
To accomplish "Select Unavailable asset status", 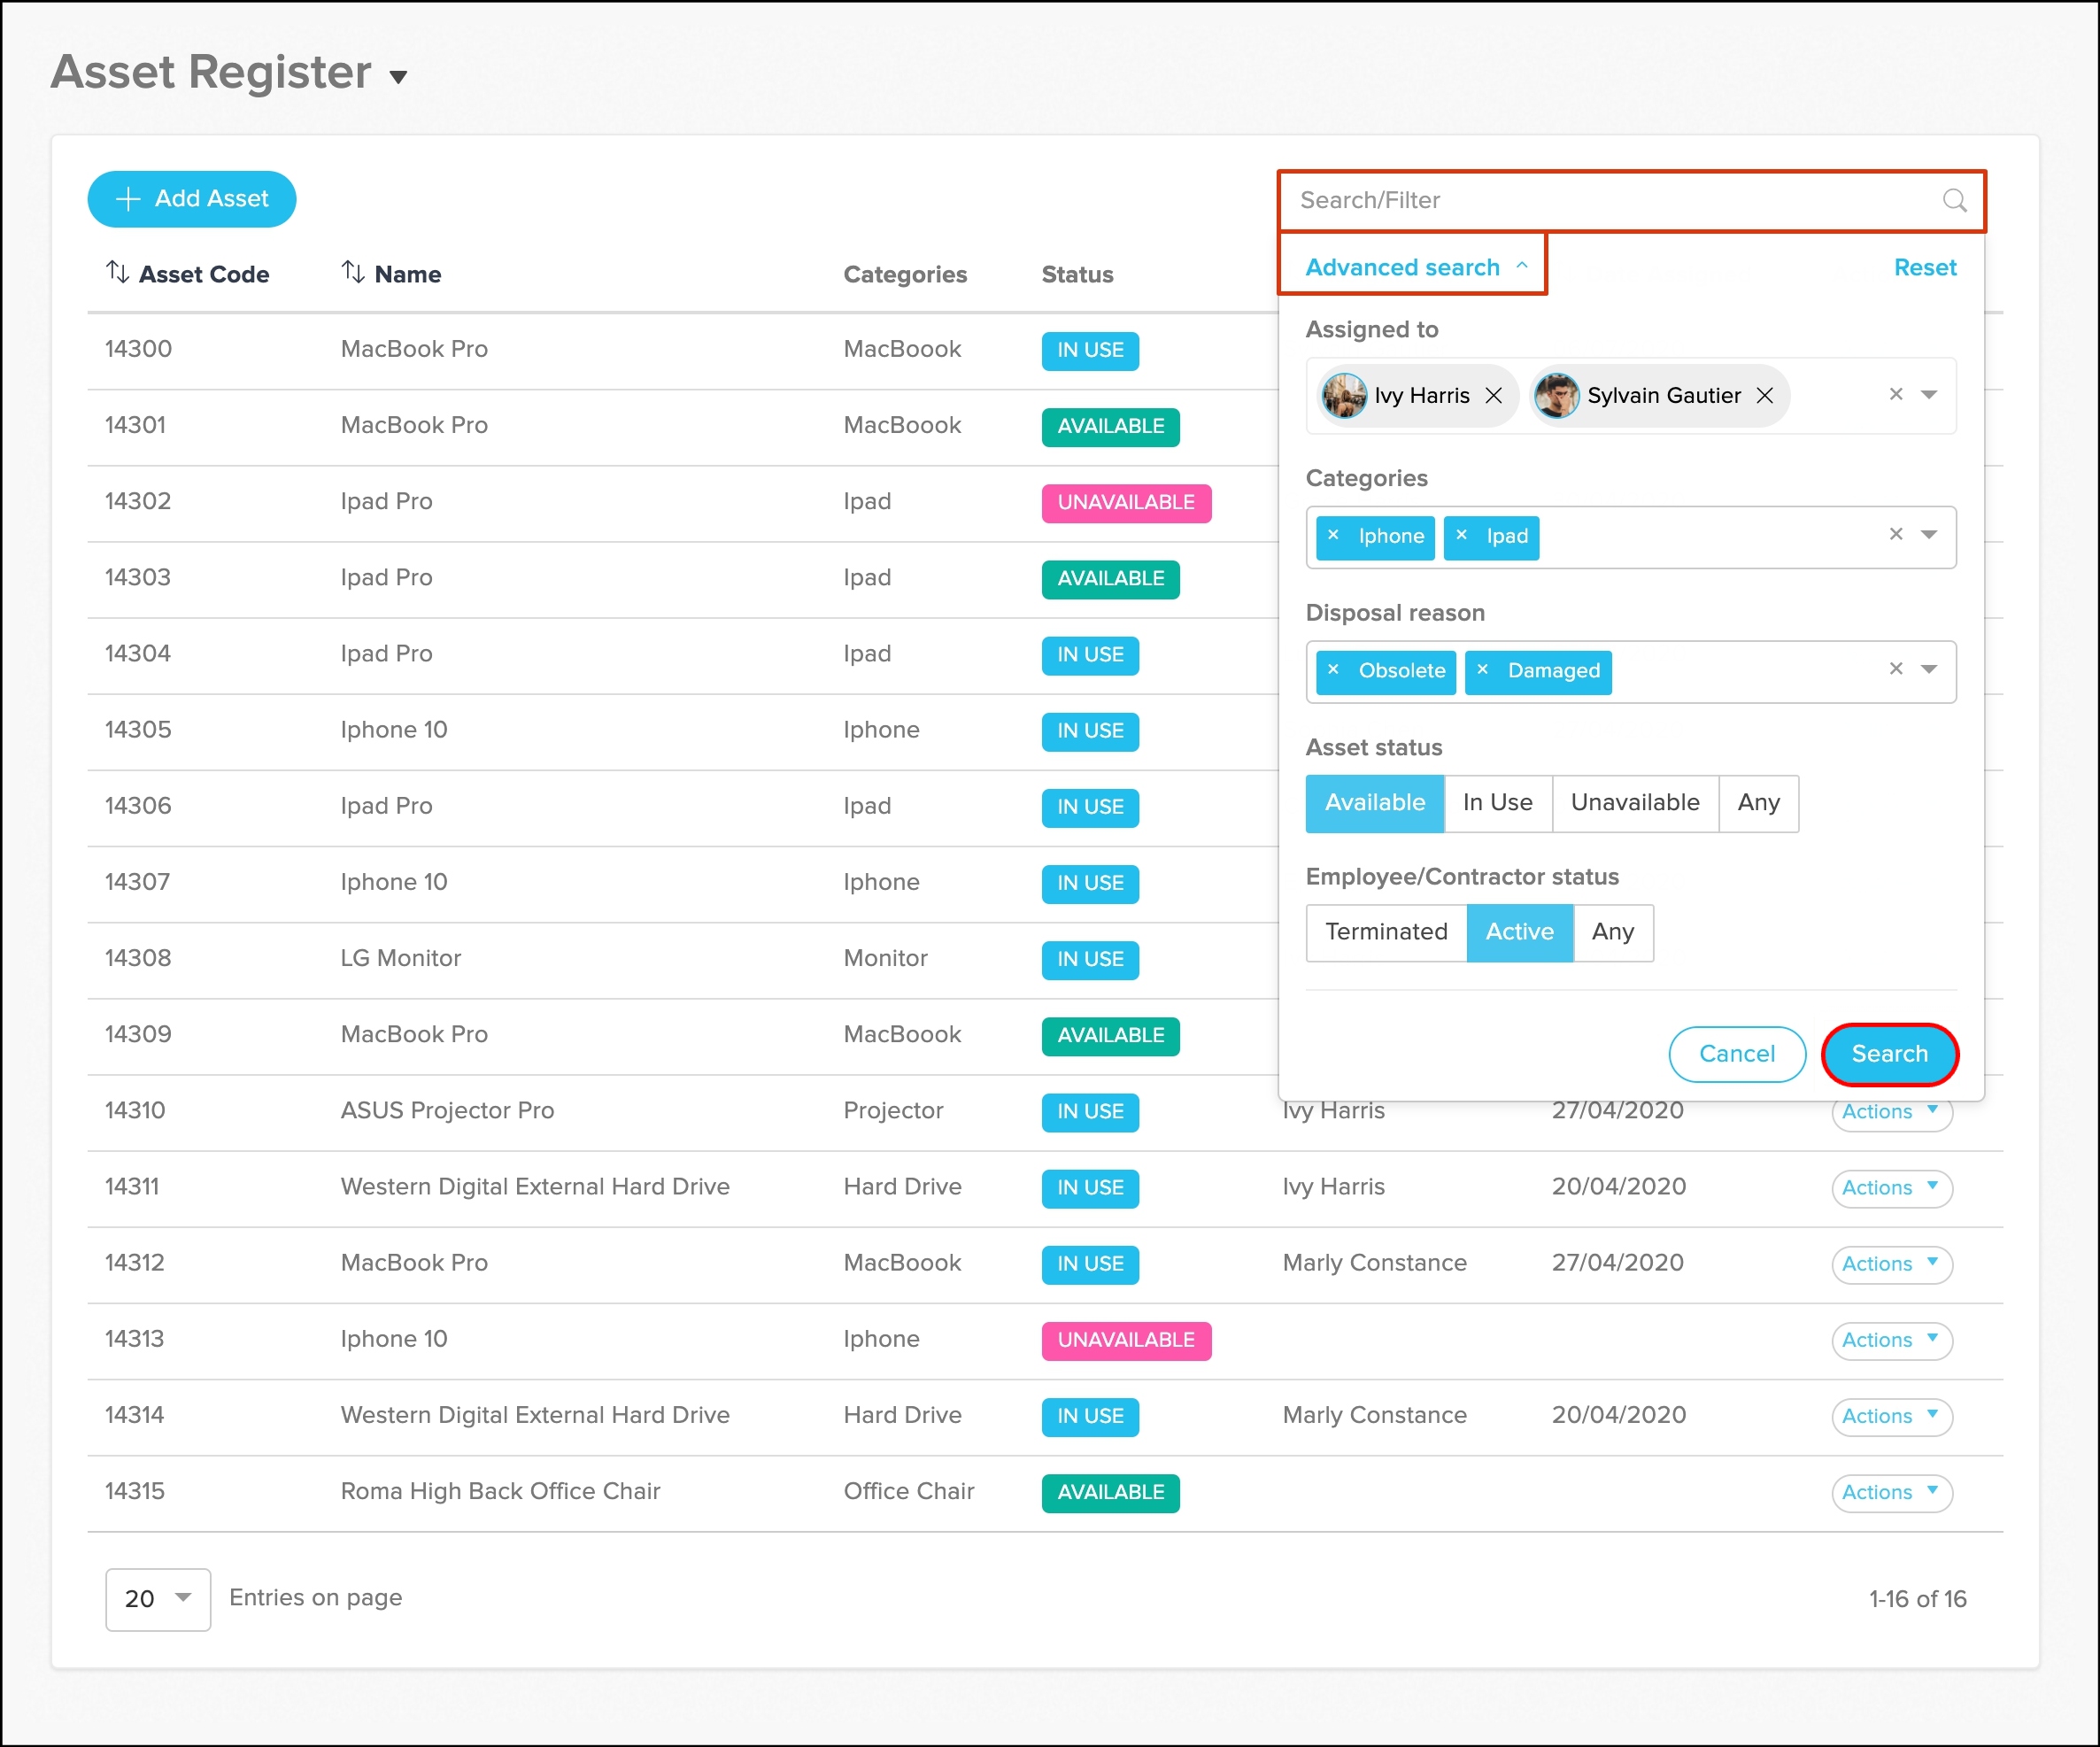I will (1634, 802).
